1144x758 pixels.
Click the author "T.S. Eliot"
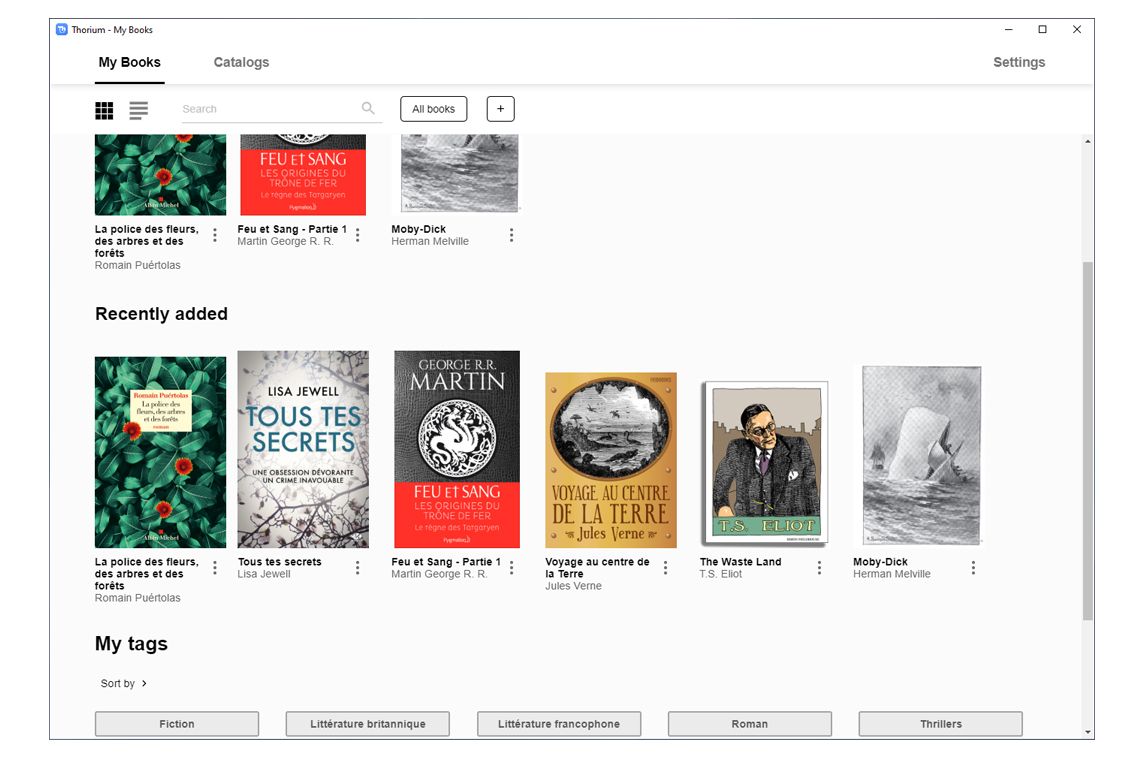(x=721, y=574)
